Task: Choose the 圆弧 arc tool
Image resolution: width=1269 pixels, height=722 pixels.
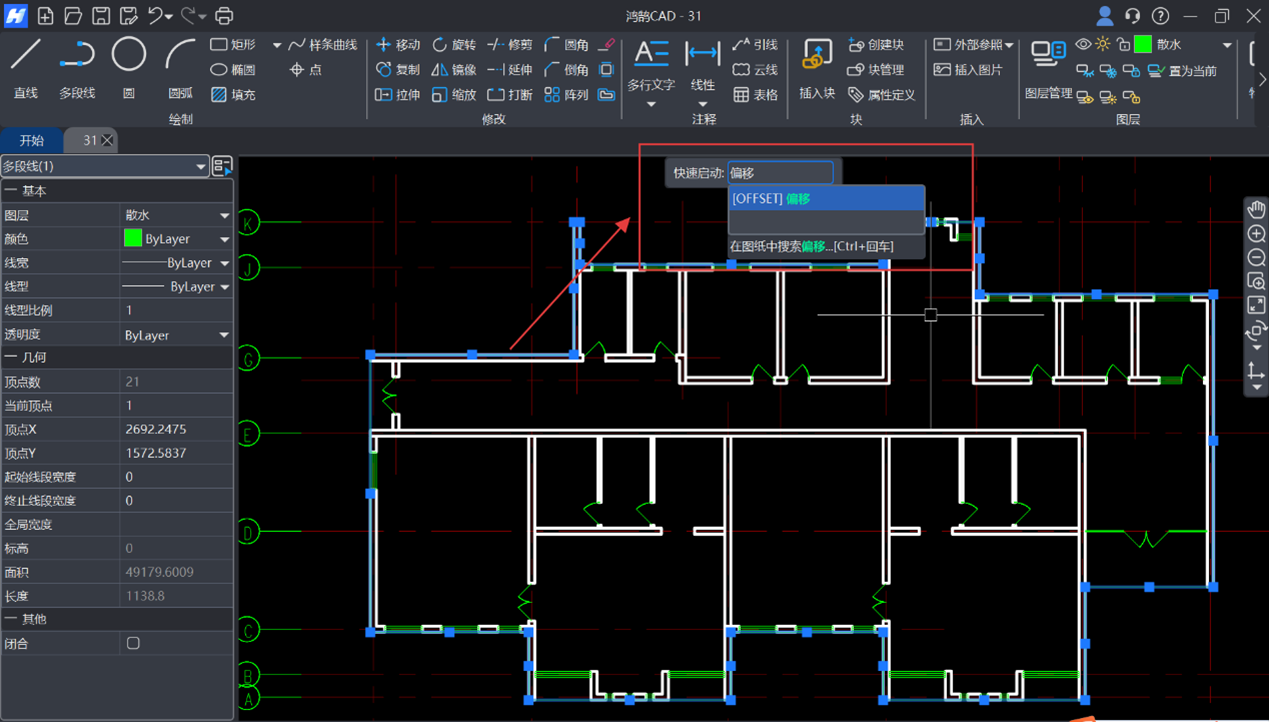Action: point(180,66)
